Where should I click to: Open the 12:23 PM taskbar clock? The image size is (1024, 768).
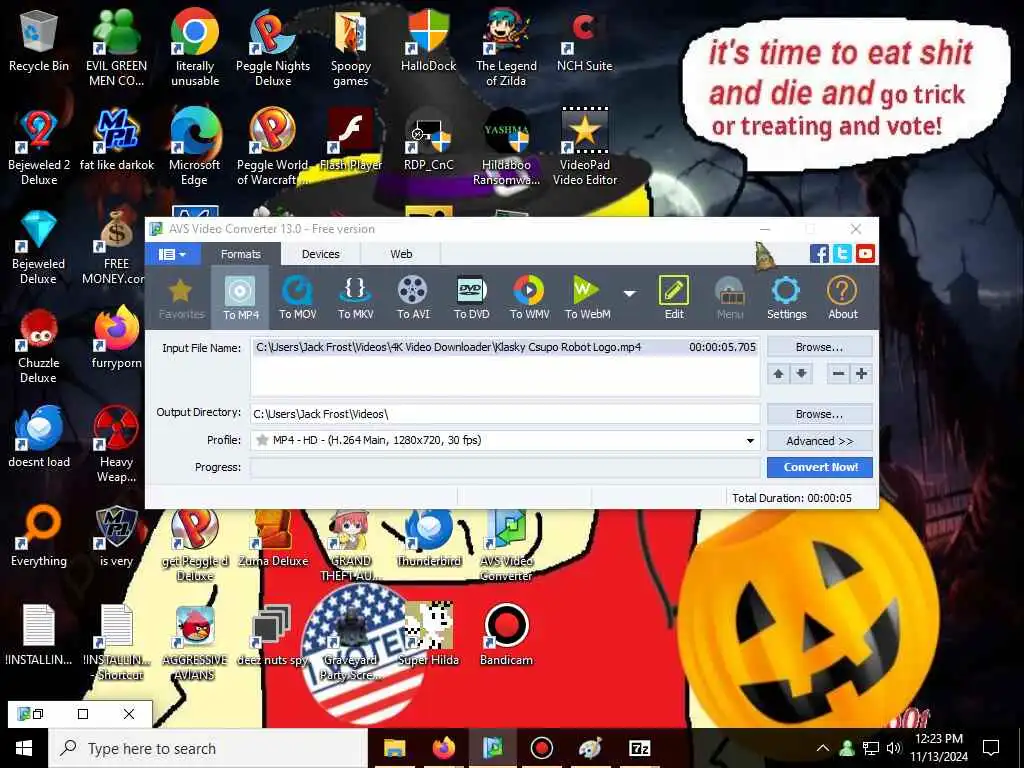(939, 748)
